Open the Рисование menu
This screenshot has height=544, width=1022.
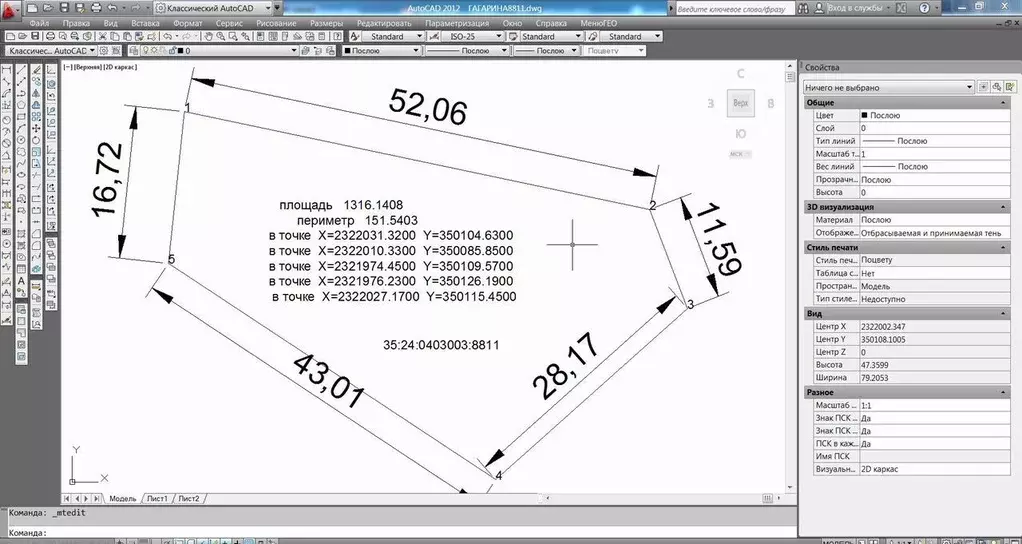click(276, 23)
